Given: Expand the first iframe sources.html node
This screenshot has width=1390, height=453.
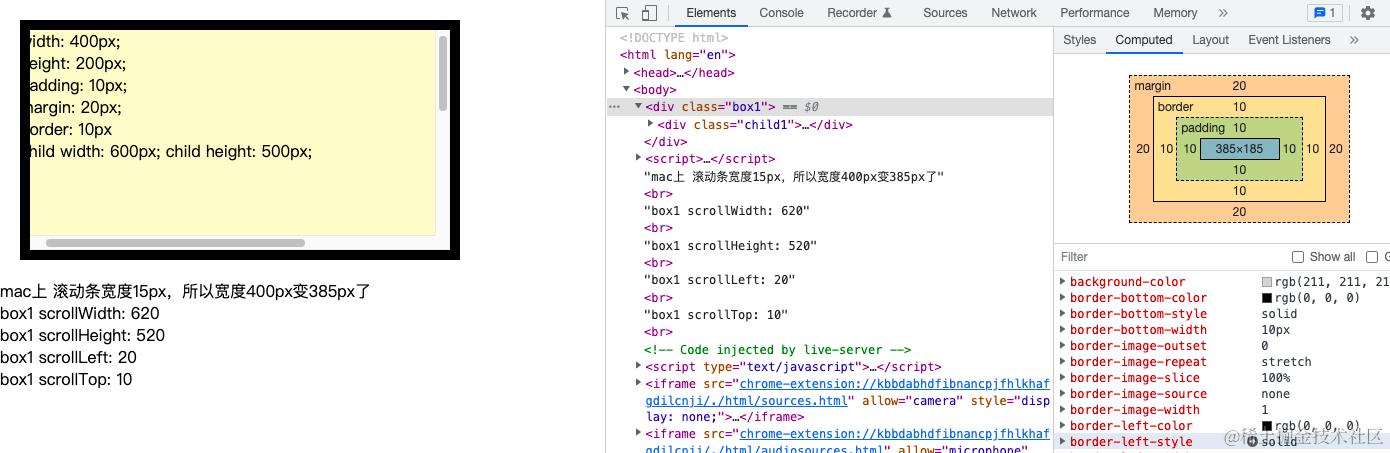Looking at the screenshot, I should click(639, 383).
